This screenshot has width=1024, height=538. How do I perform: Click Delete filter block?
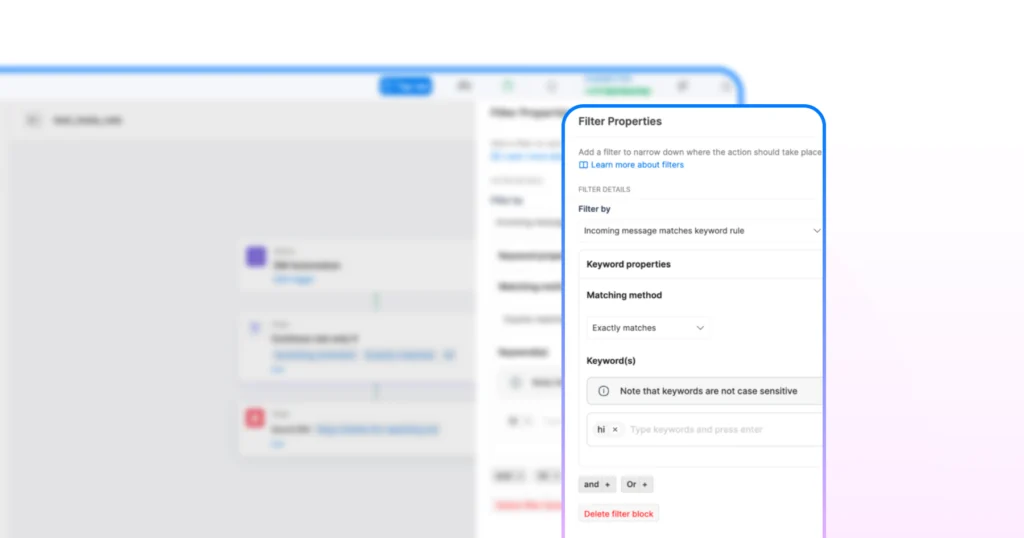point(618,514)
